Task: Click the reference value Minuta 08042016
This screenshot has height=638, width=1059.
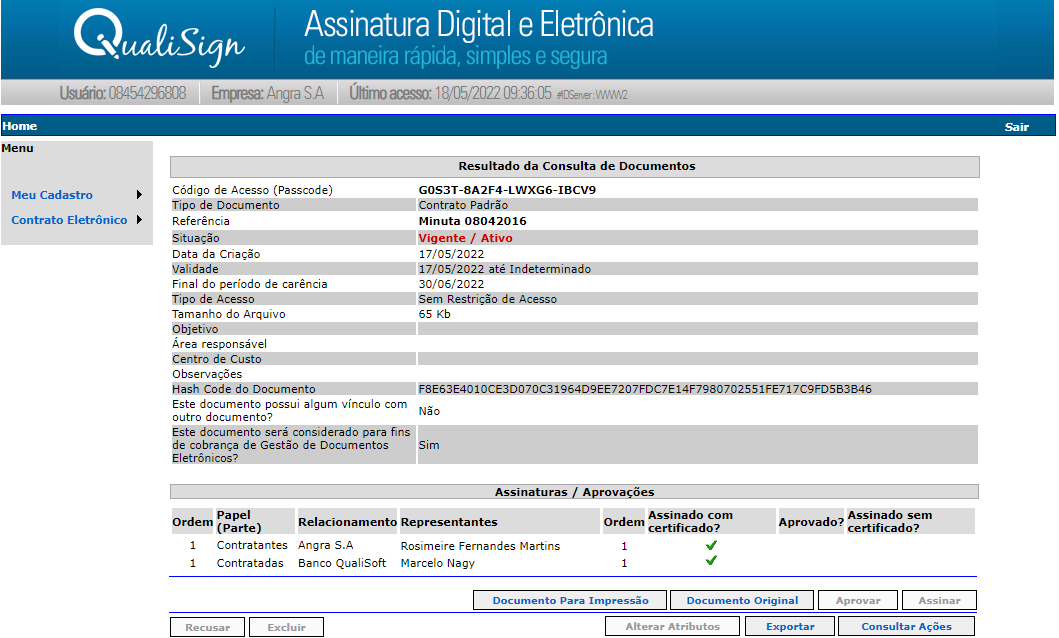Action: coord(473,221)
